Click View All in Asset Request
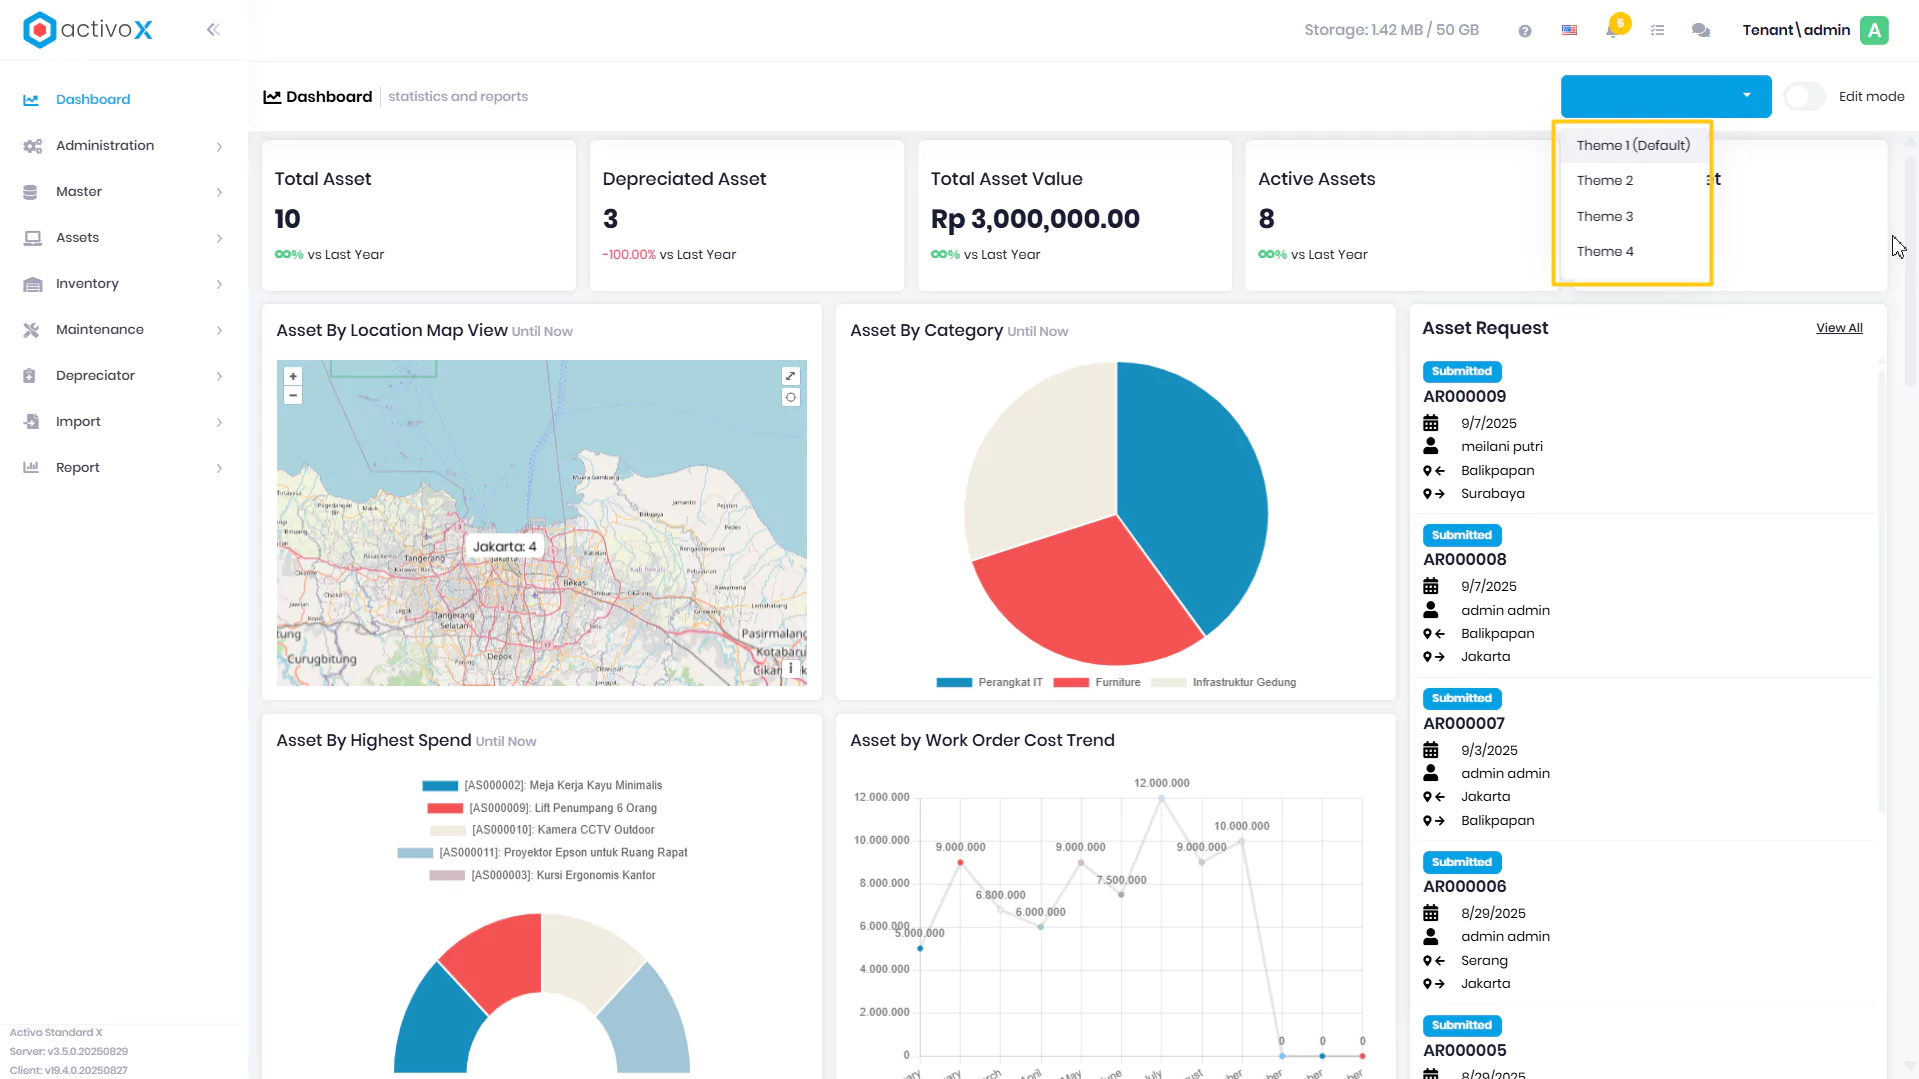The width and height of the screenshot is (1919, 1079). point(1839,328)
